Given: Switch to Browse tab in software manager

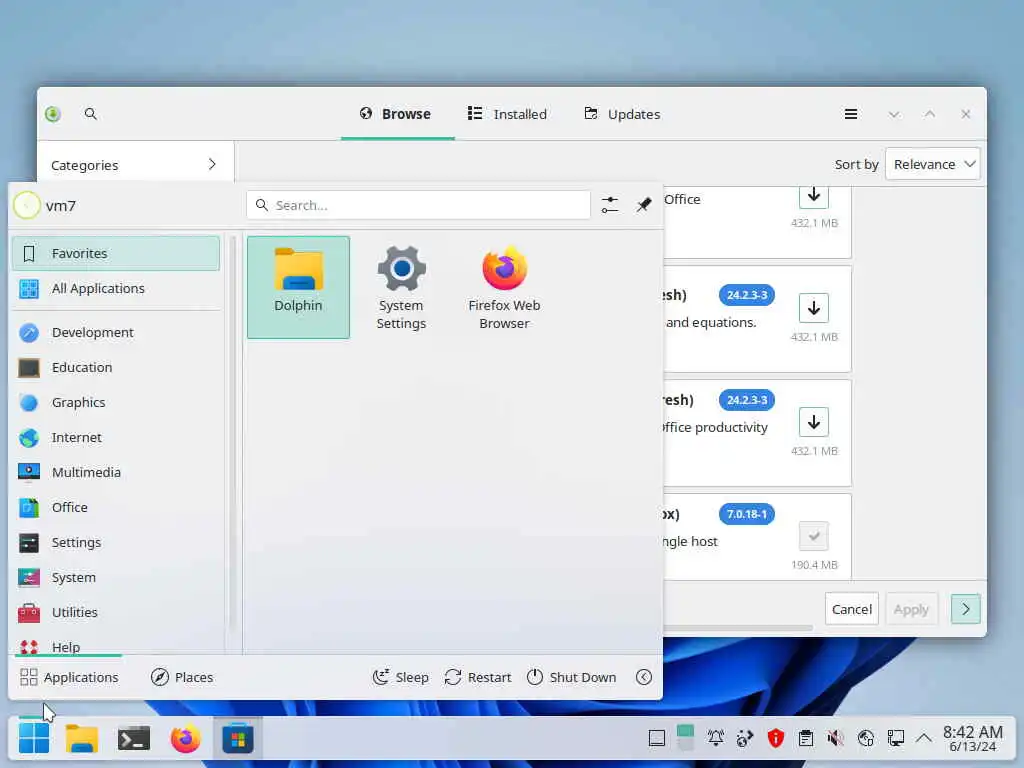Looking at the screenshot, I should [396, 114].
